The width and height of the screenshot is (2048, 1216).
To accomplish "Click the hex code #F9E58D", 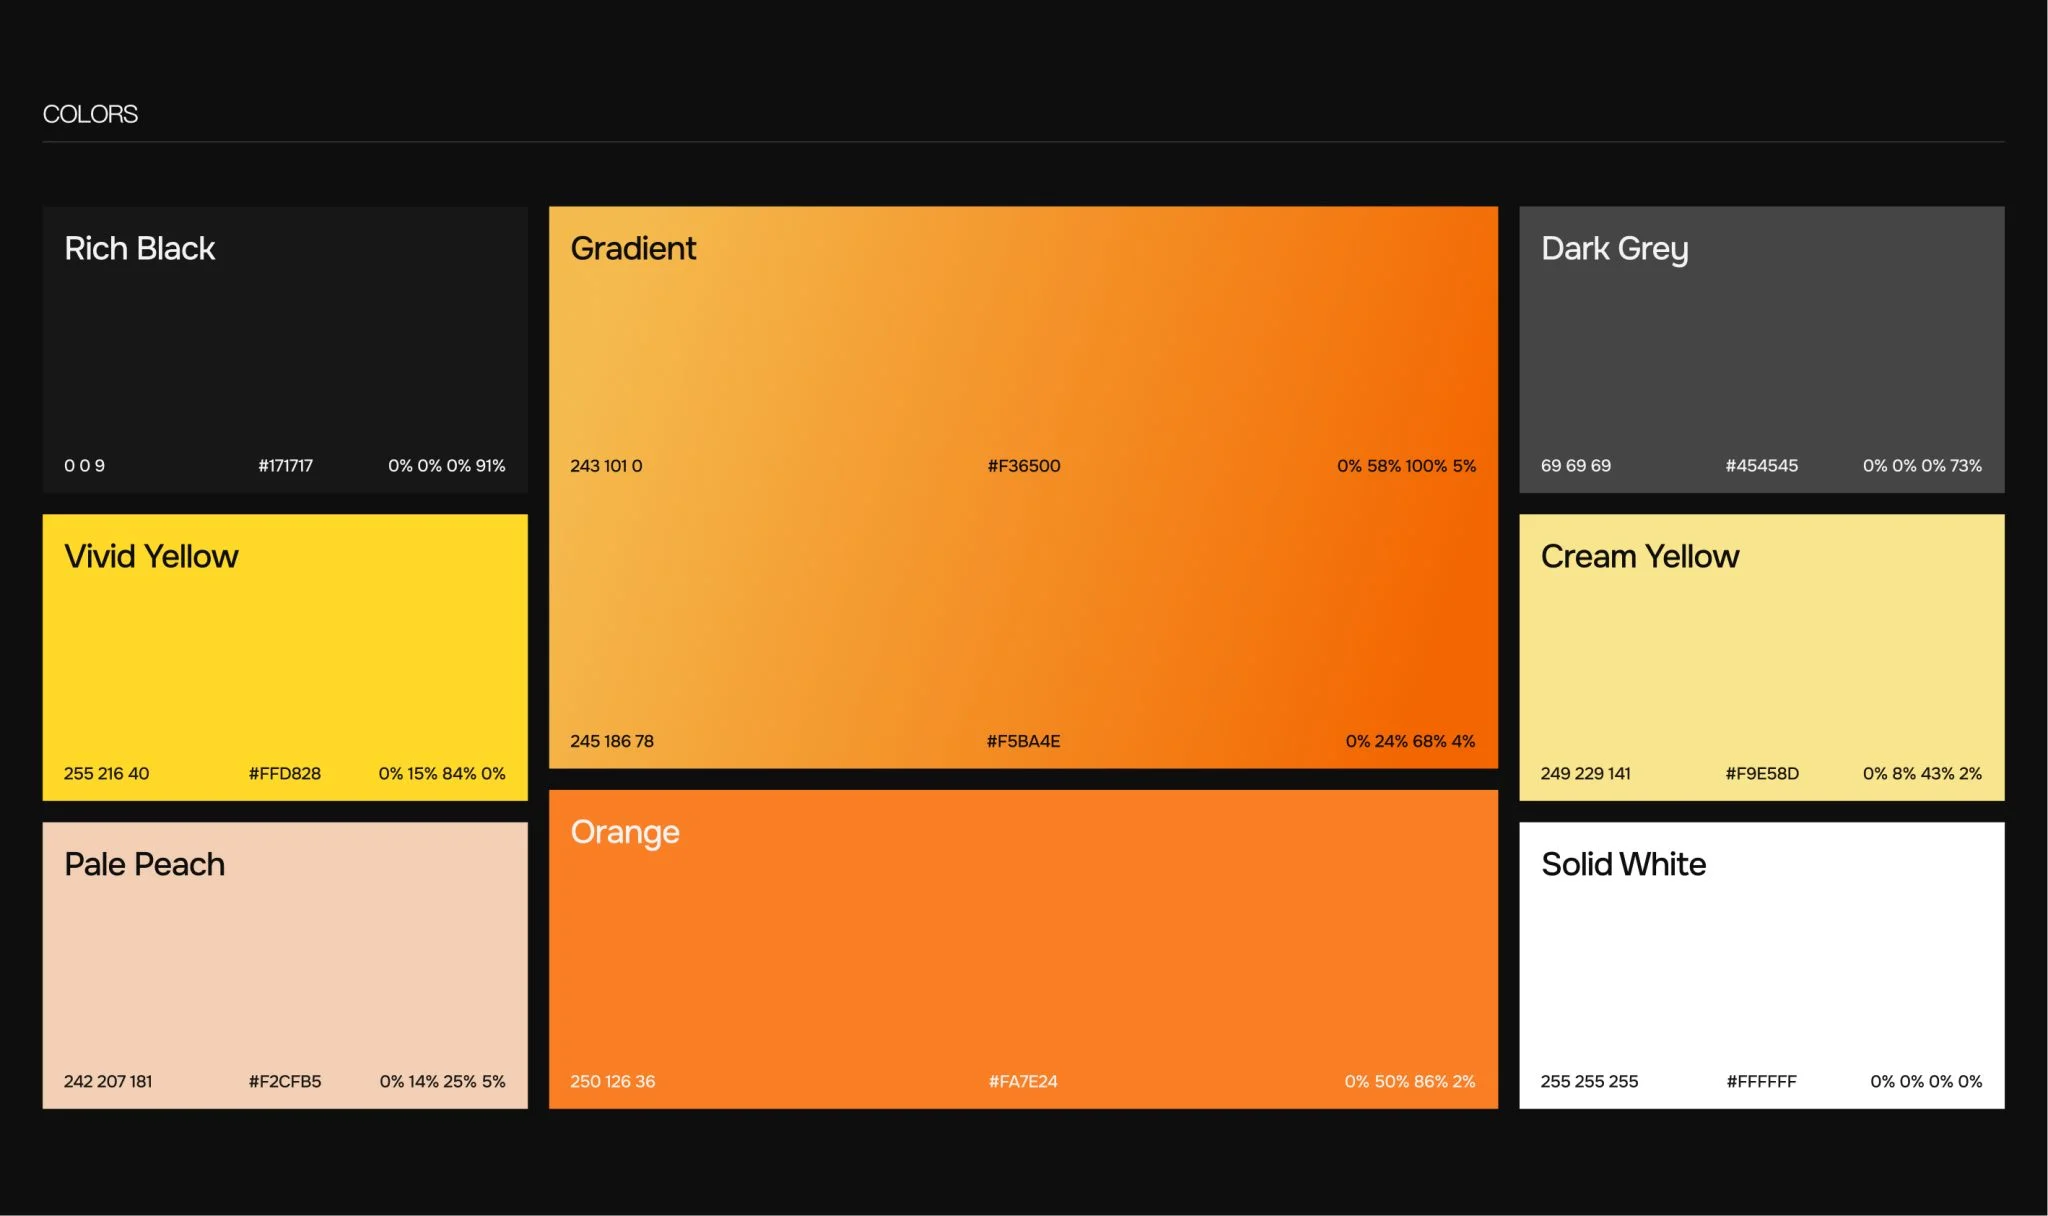I will pyautogui.click(x=1762, y=773).
